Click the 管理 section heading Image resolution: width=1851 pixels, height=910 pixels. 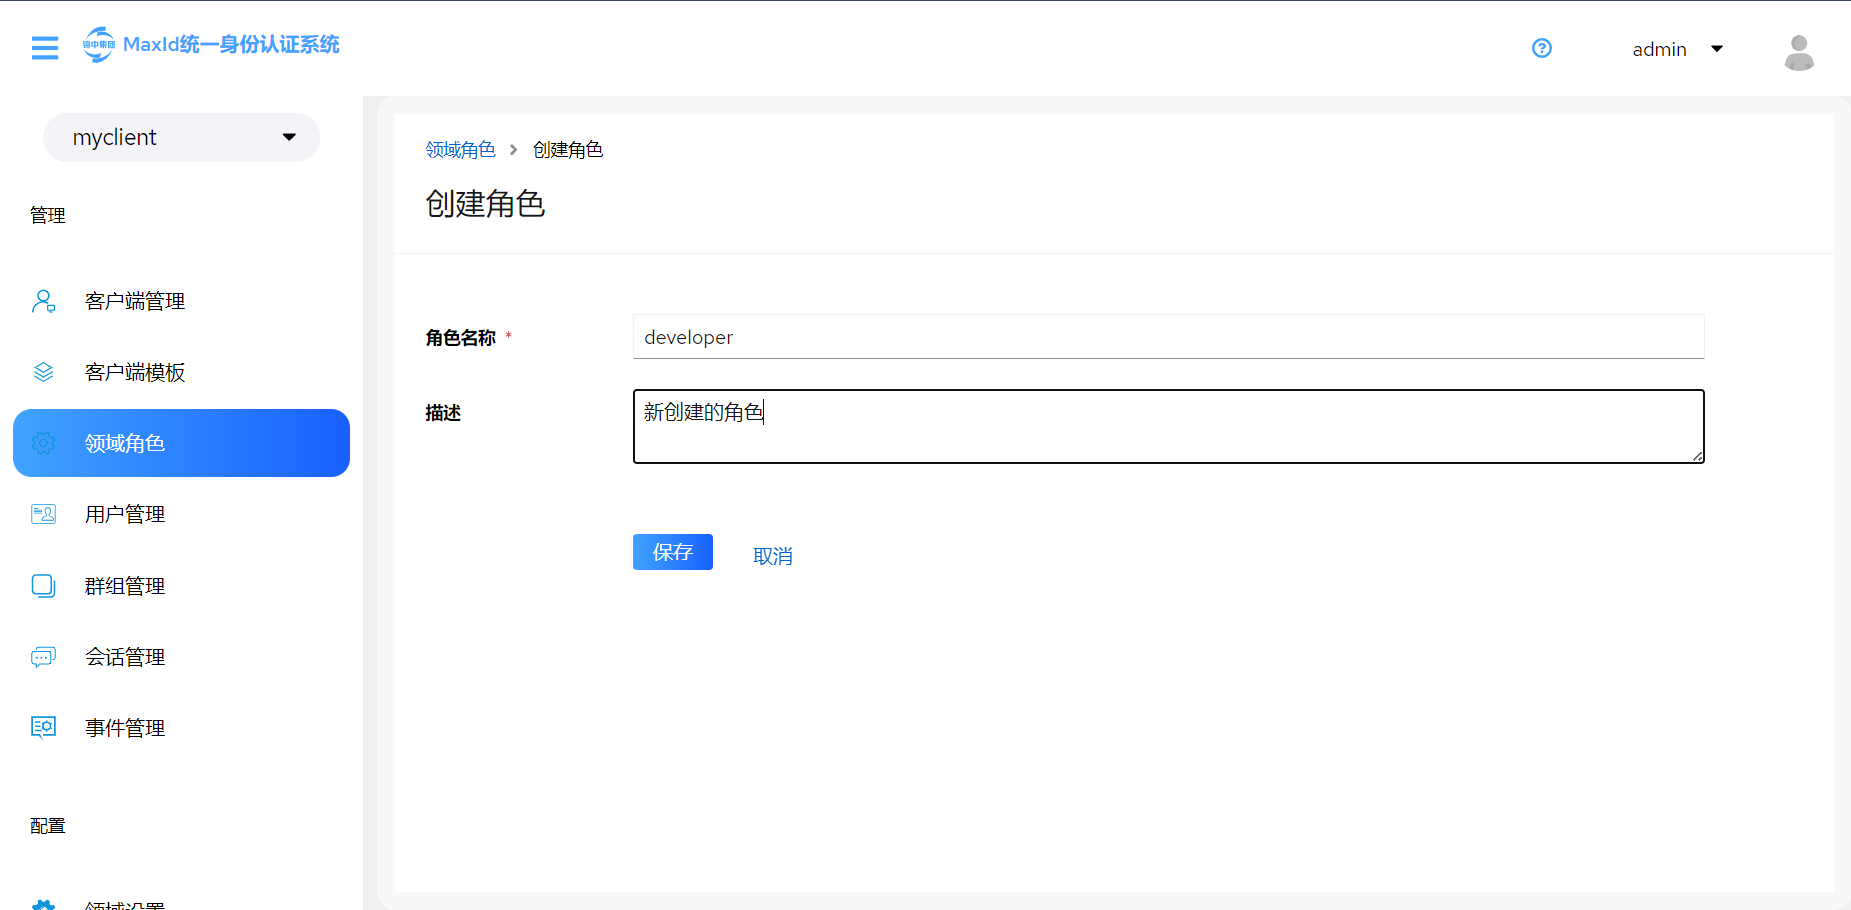click(x=48, y=215)
